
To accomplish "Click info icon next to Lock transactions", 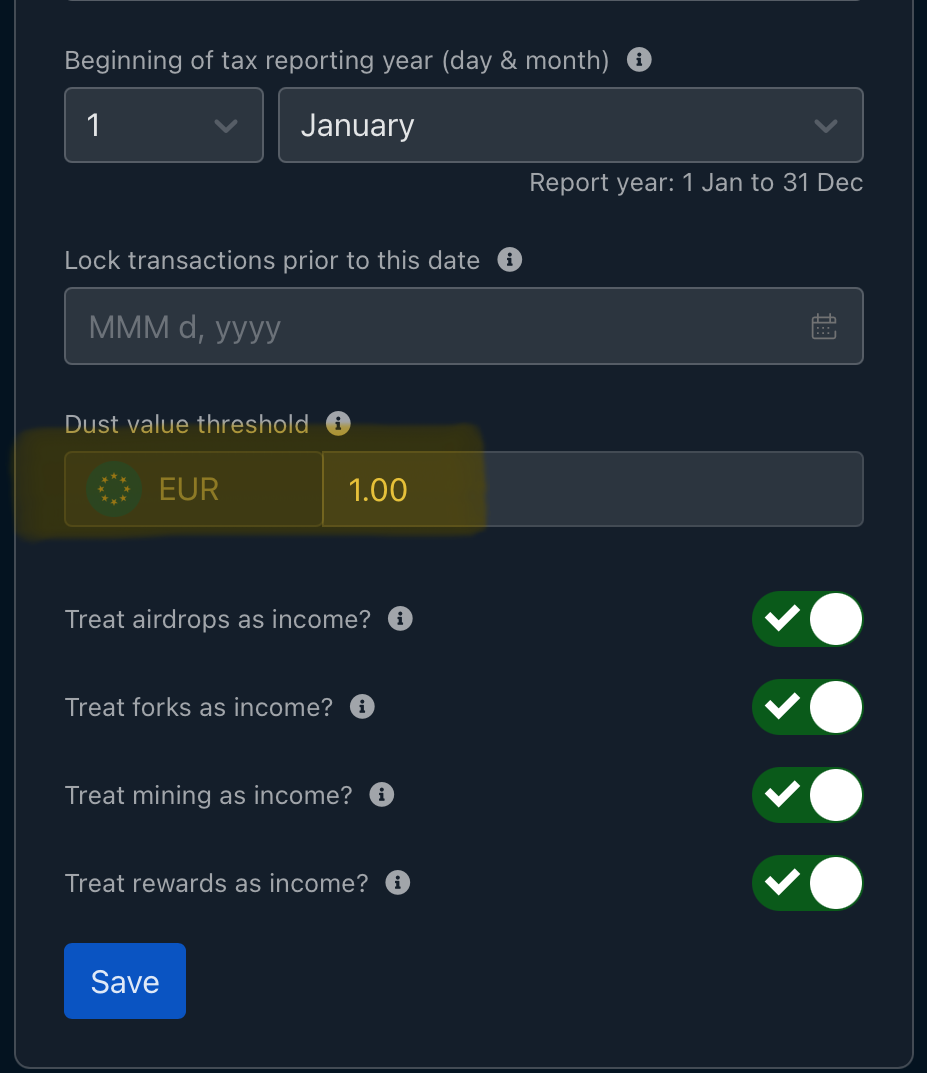I will (x=509, y=259).
